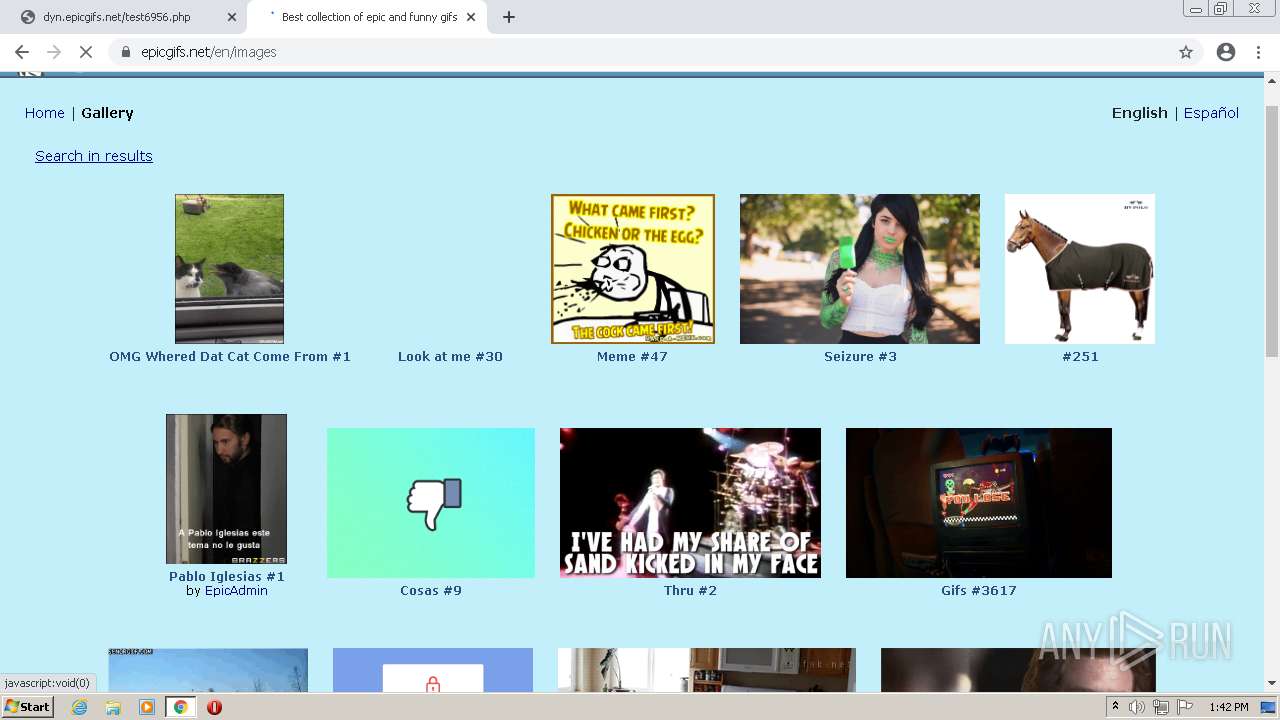
Task: Open the chicken or egg meme image
Action: tap(633, 269)
